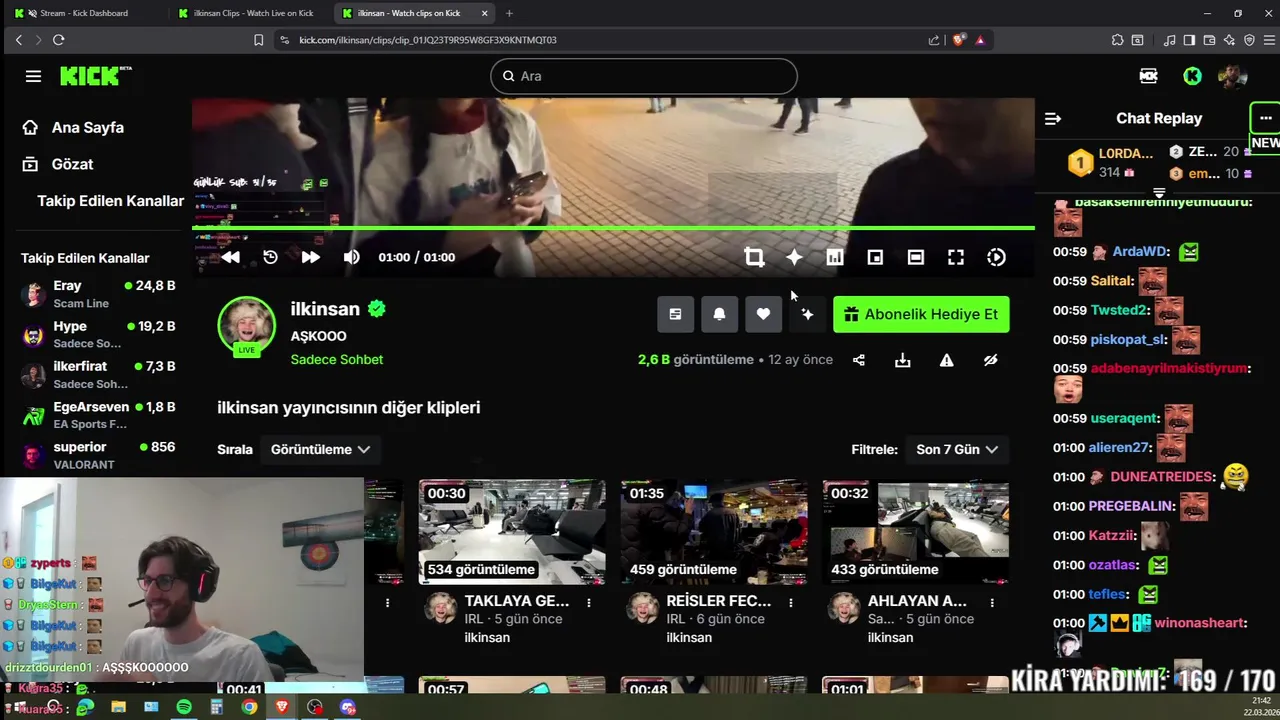Open EgeArseven channel in followed list
Image resolution: width=1280 pixels, height=720 pixels.
pyautogui.click(x=98, y=415)
